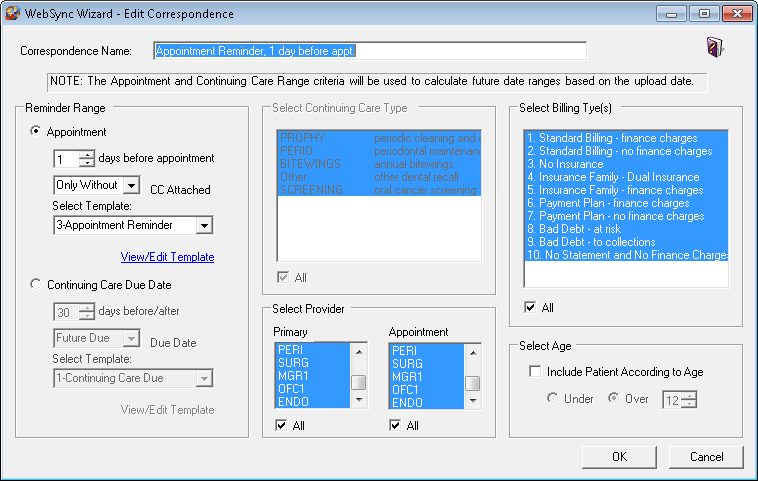Image resolution: width=758 pixels, height=481 pixels.
Task: Click the Cancel button
Action: pyautogui.click(x=706, y=457)
